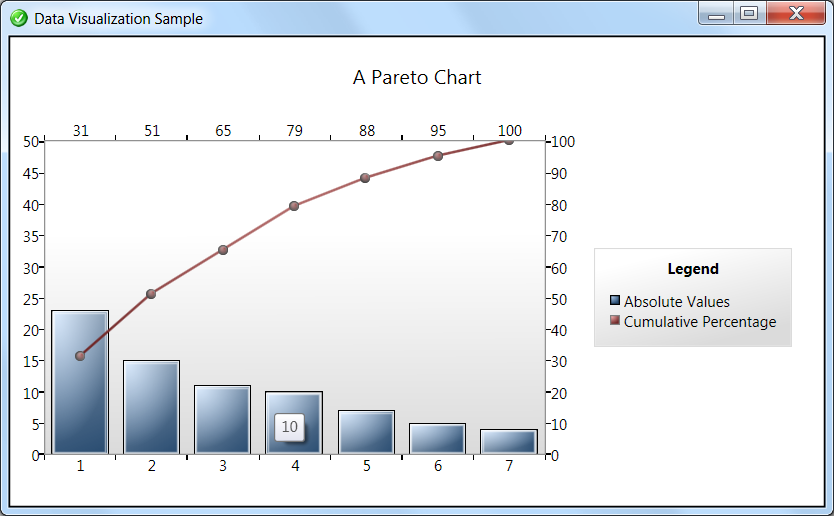Select the Absolute Values legend label
The width and height of the screenshot is (834, 516).
pos(677,302)
